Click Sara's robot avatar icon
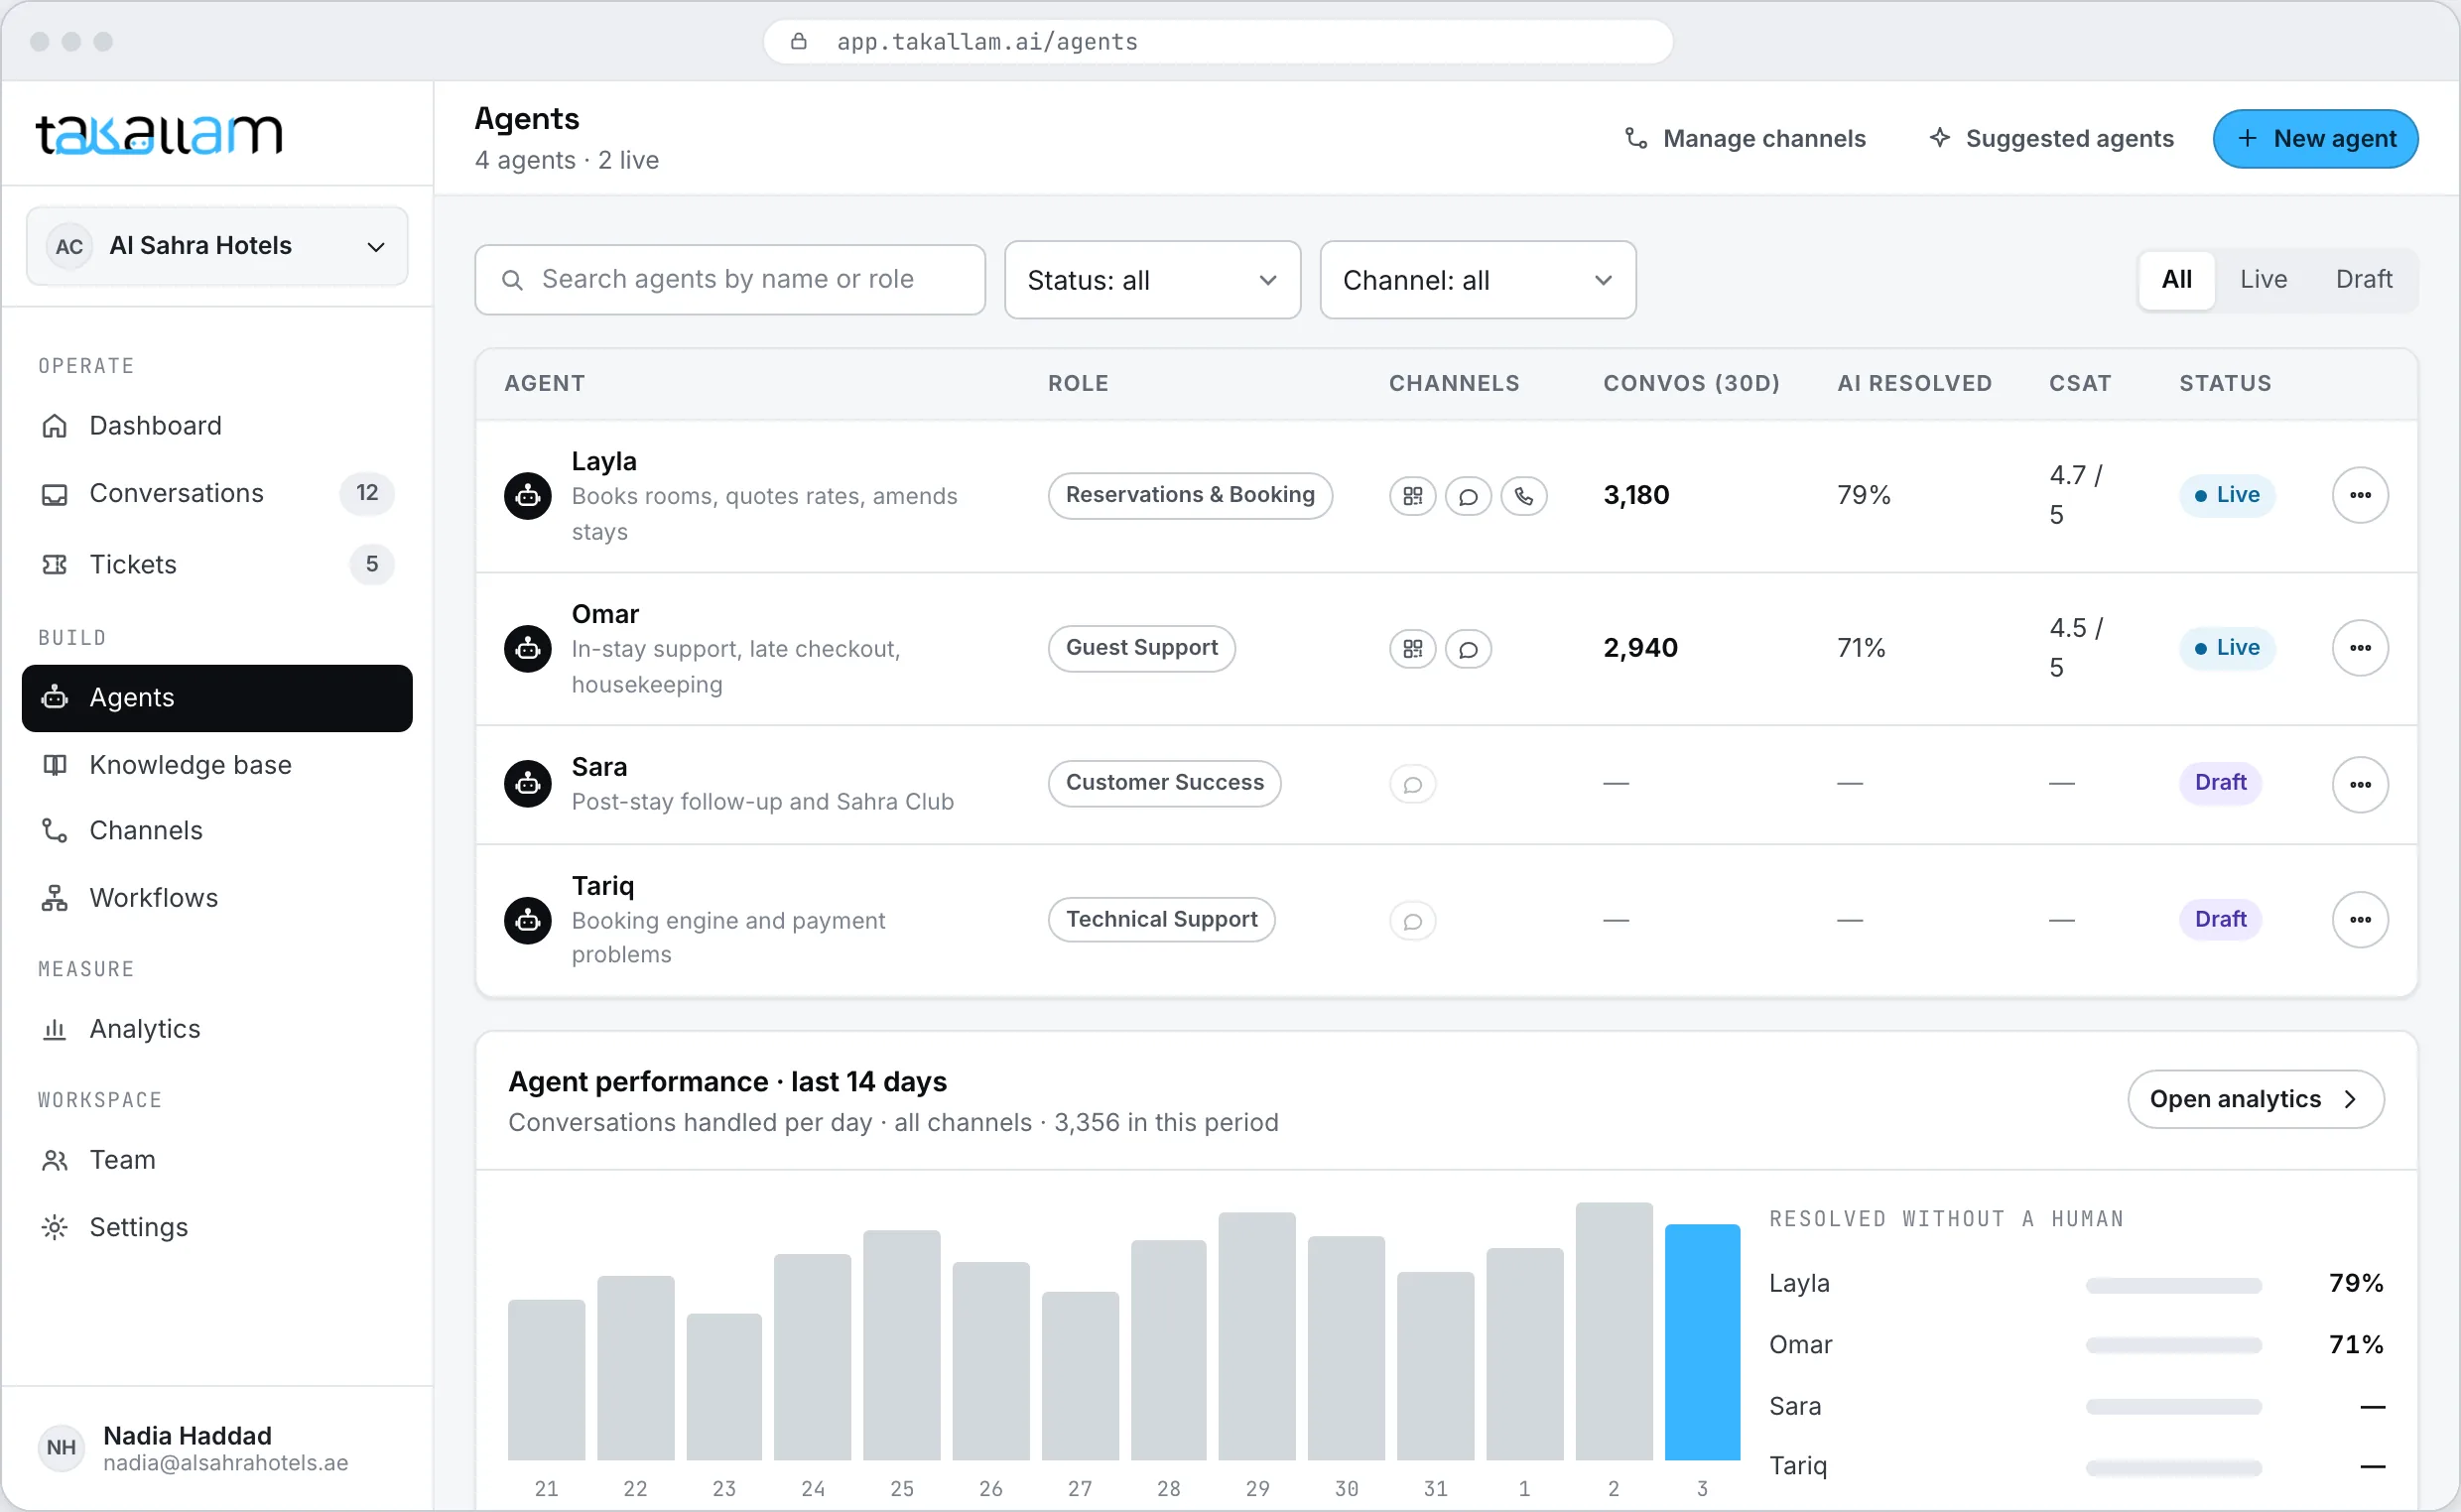Image resolution: width=2461 pixels, height=1512 pixels. pos(528,784)
